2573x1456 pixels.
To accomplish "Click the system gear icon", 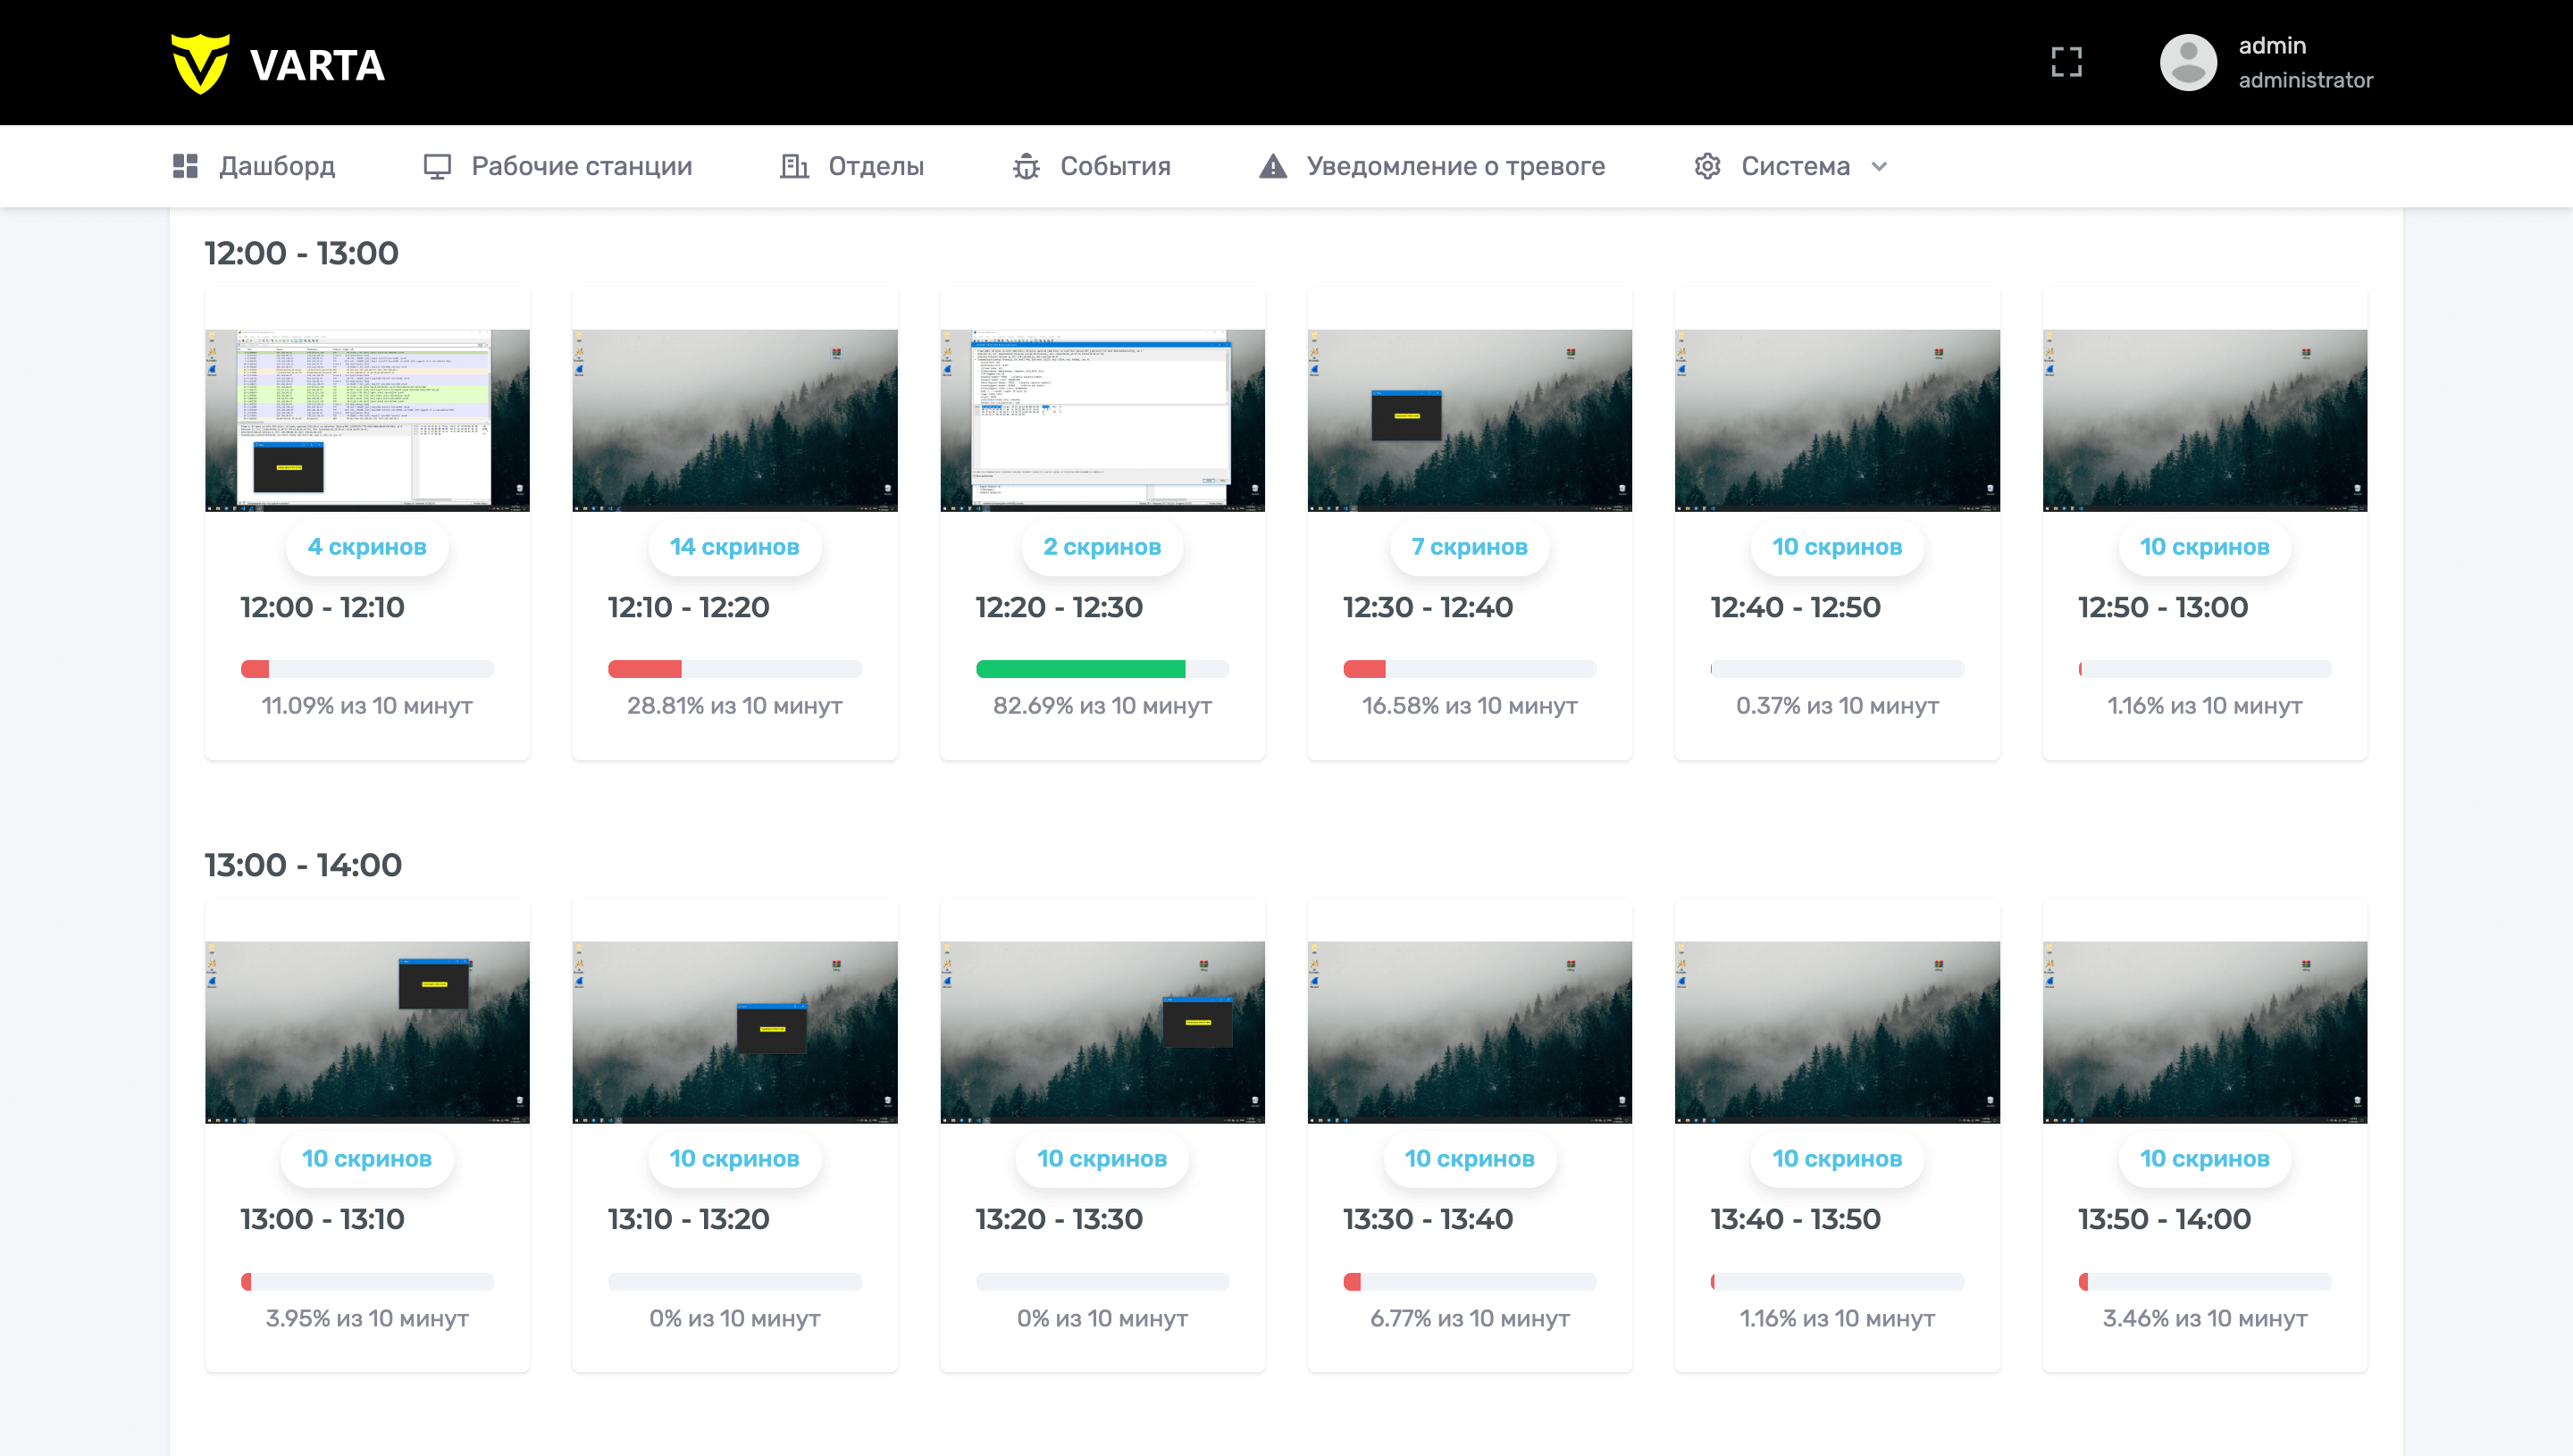I will (x=1707, y=166).
